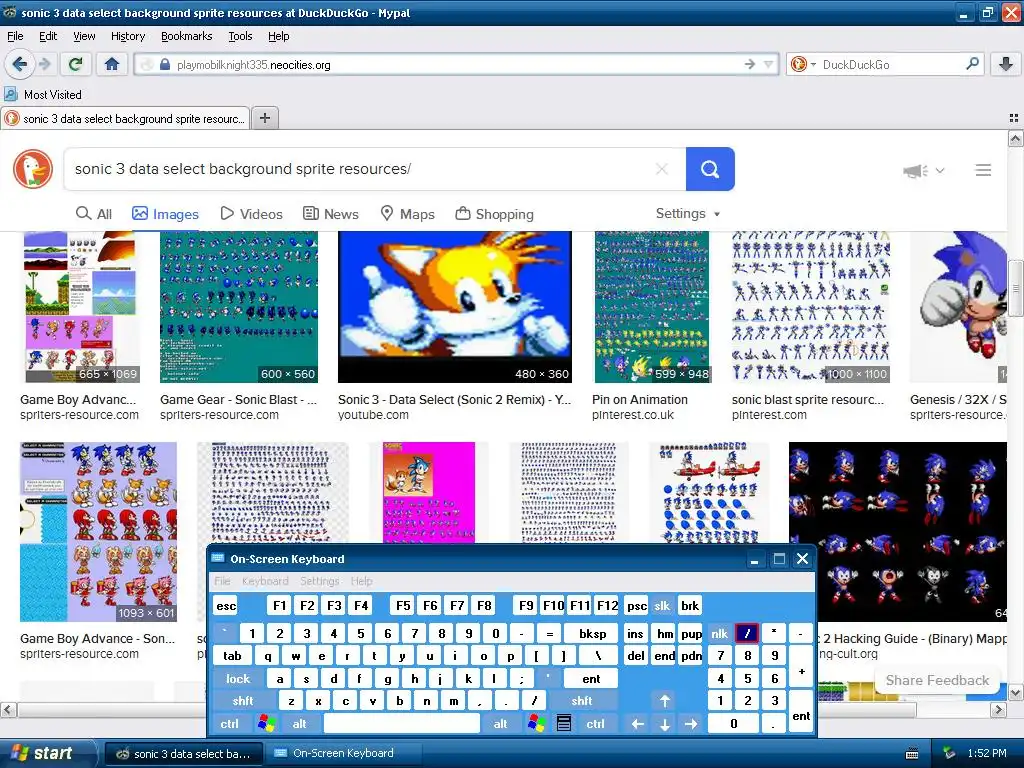1024x768 pixels.
Task: Switch to the All results tab
Action: (93, 214)
